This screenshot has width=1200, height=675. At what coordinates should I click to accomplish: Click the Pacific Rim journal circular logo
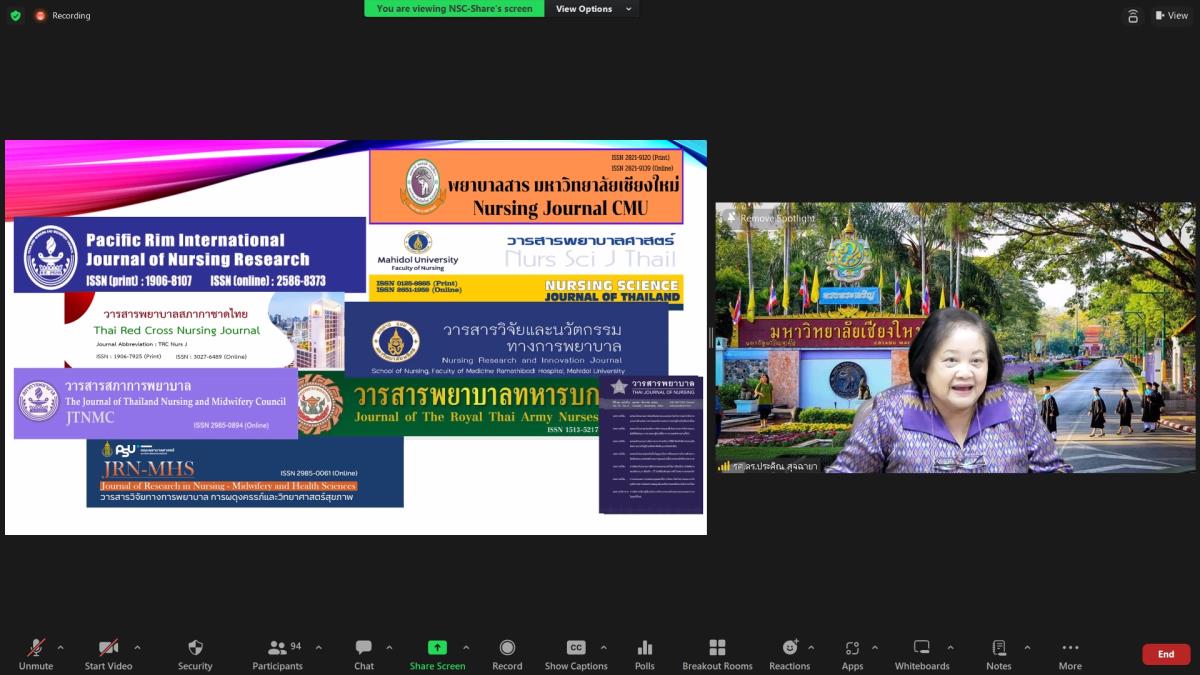click(x=49, y=256)
